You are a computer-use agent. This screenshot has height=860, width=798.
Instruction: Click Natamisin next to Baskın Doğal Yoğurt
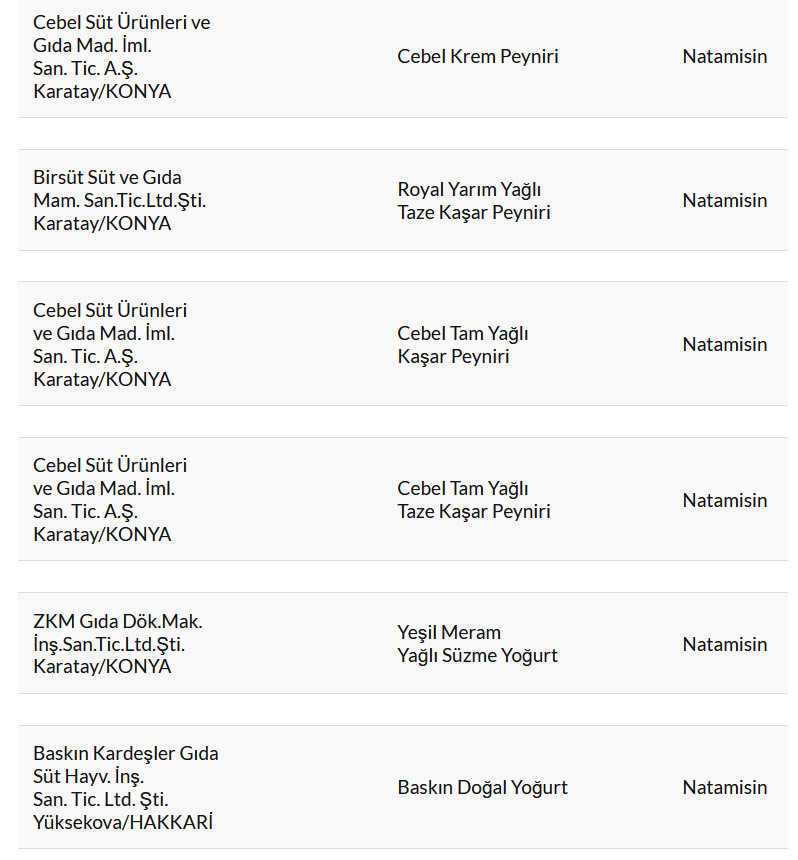pyautogui.click(x=724, y=788)
